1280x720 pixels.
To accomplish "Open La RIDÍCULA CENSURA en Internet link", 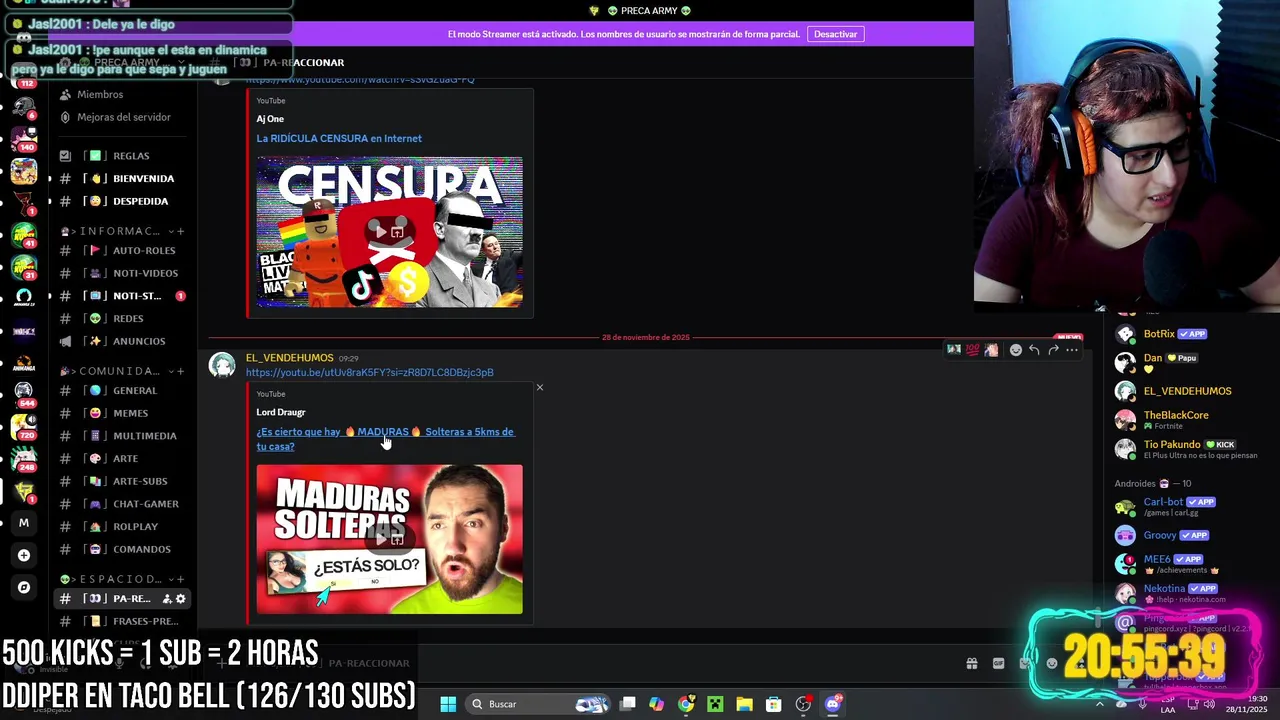I will pos(339,138).
